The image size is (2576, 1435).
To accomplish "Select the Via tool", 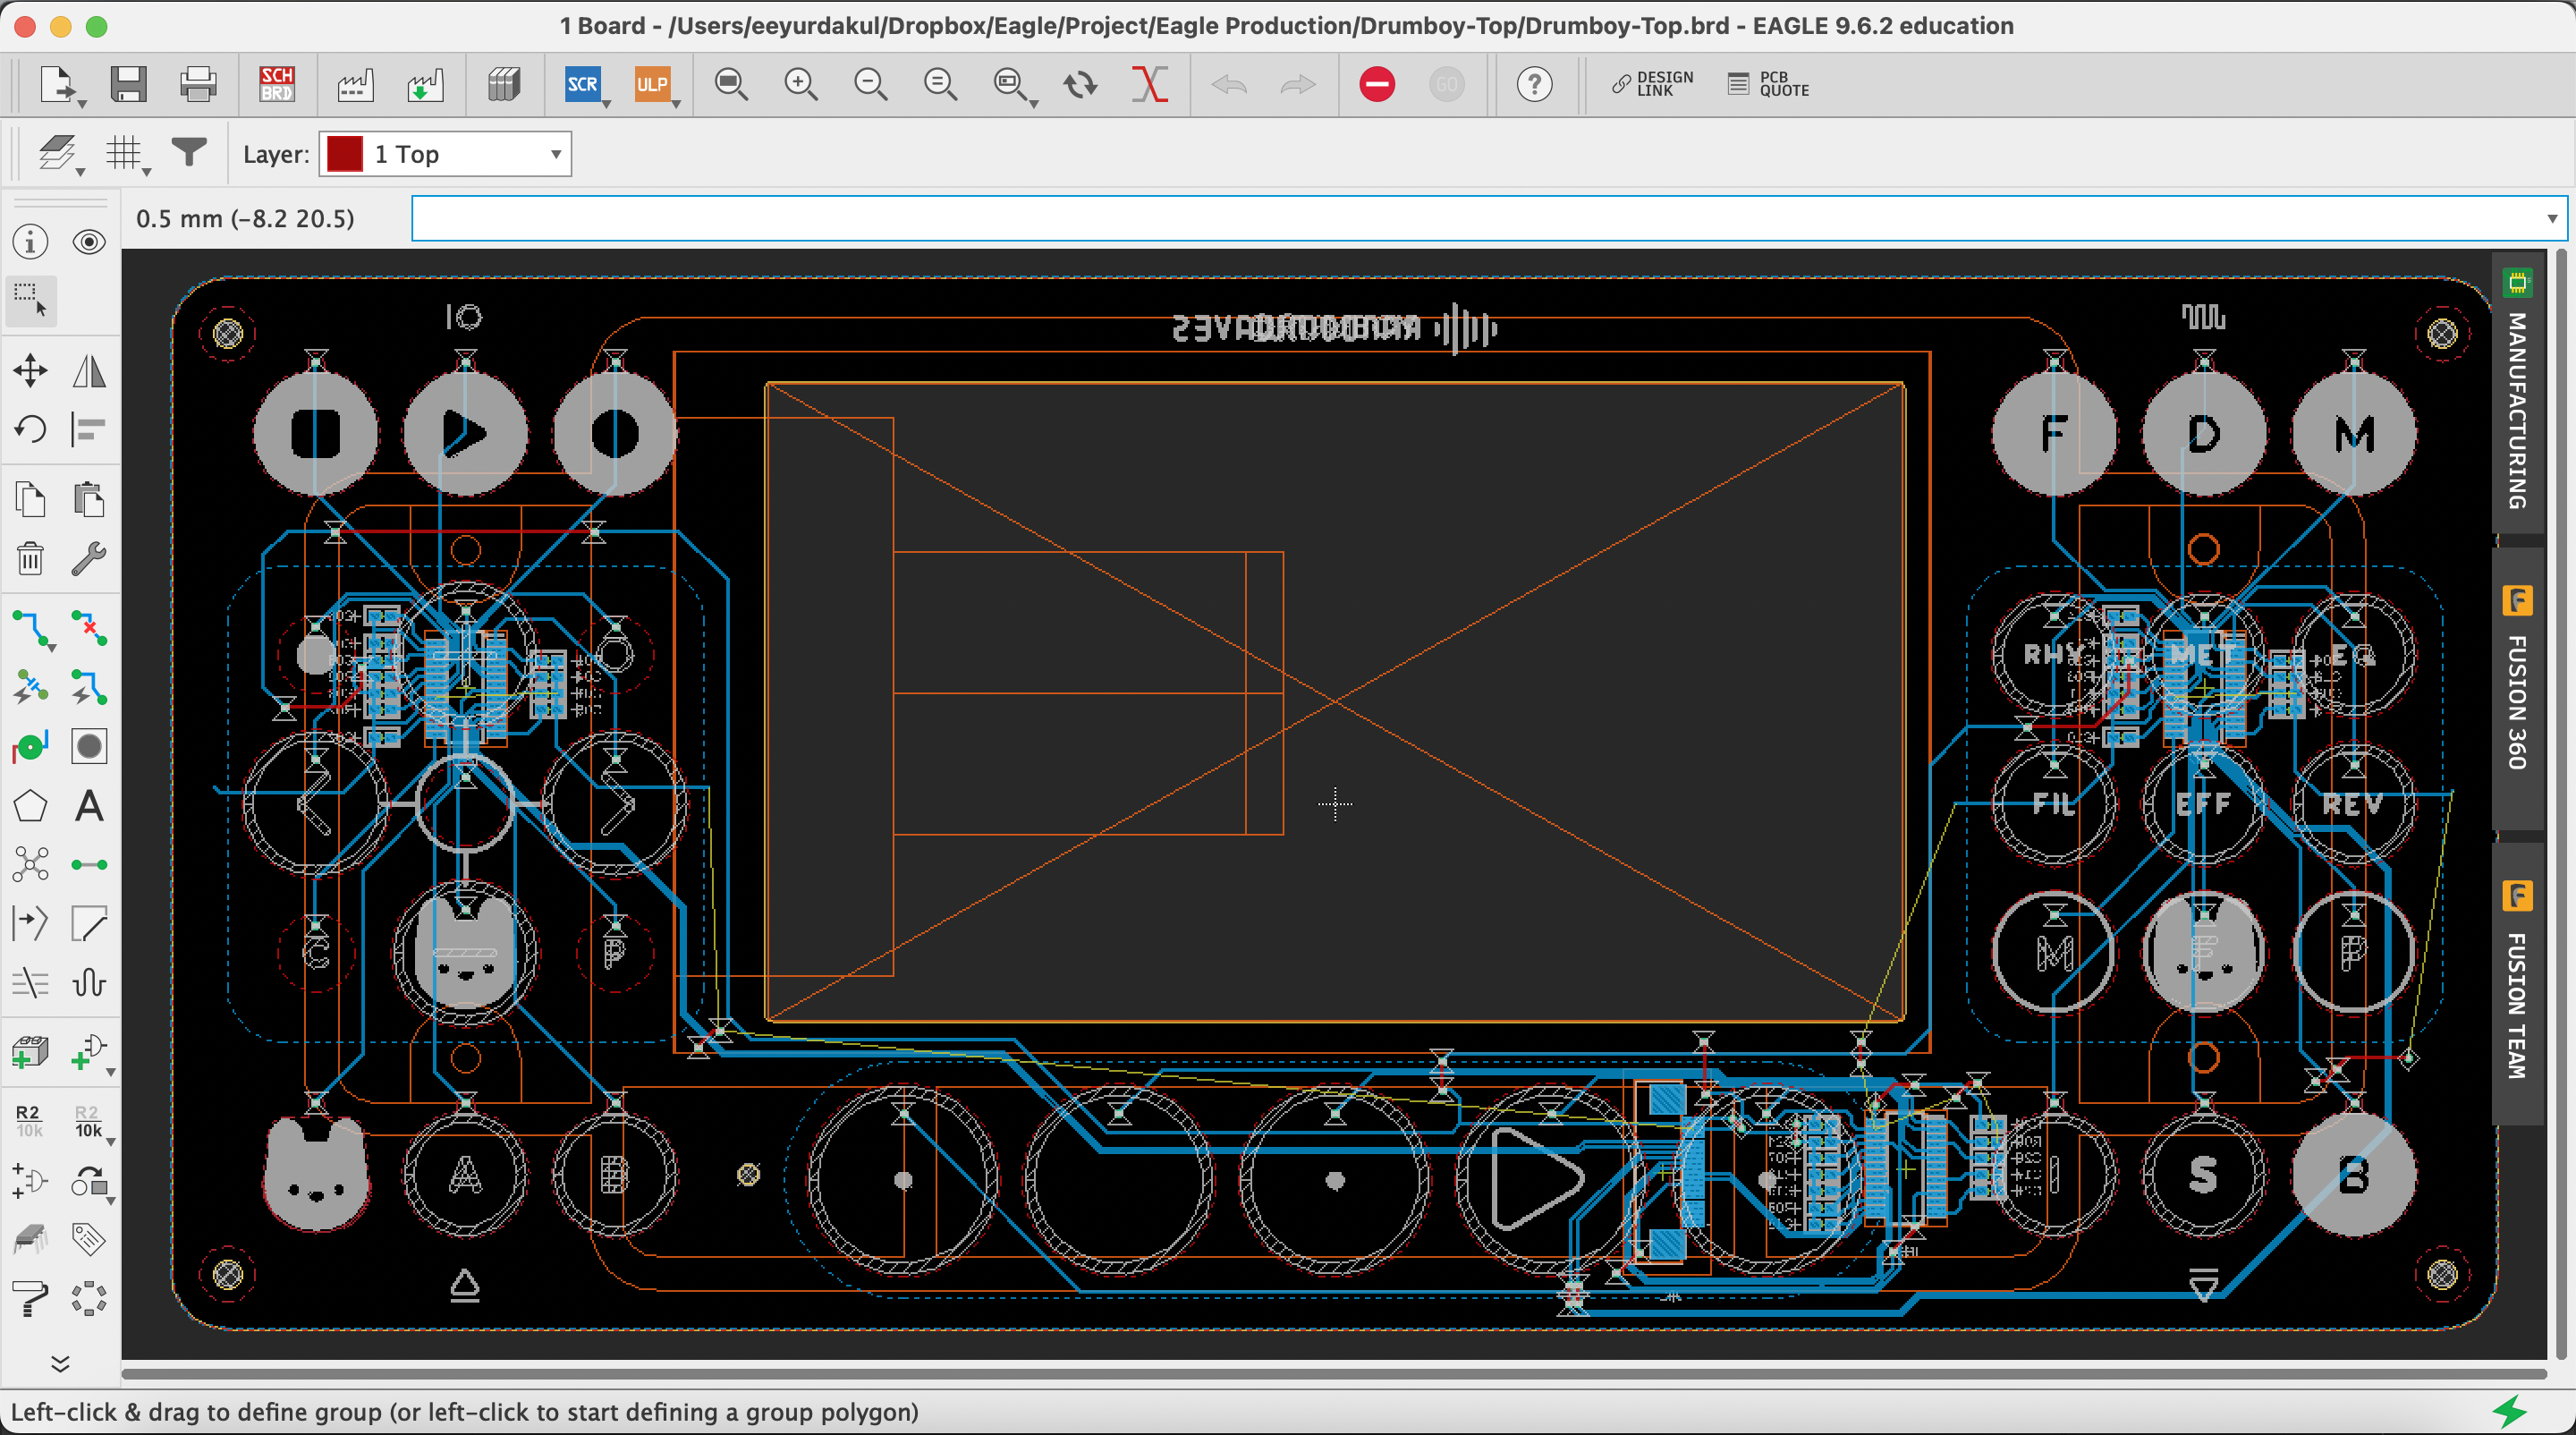I will pyautogui.click(x=30, y=747).
